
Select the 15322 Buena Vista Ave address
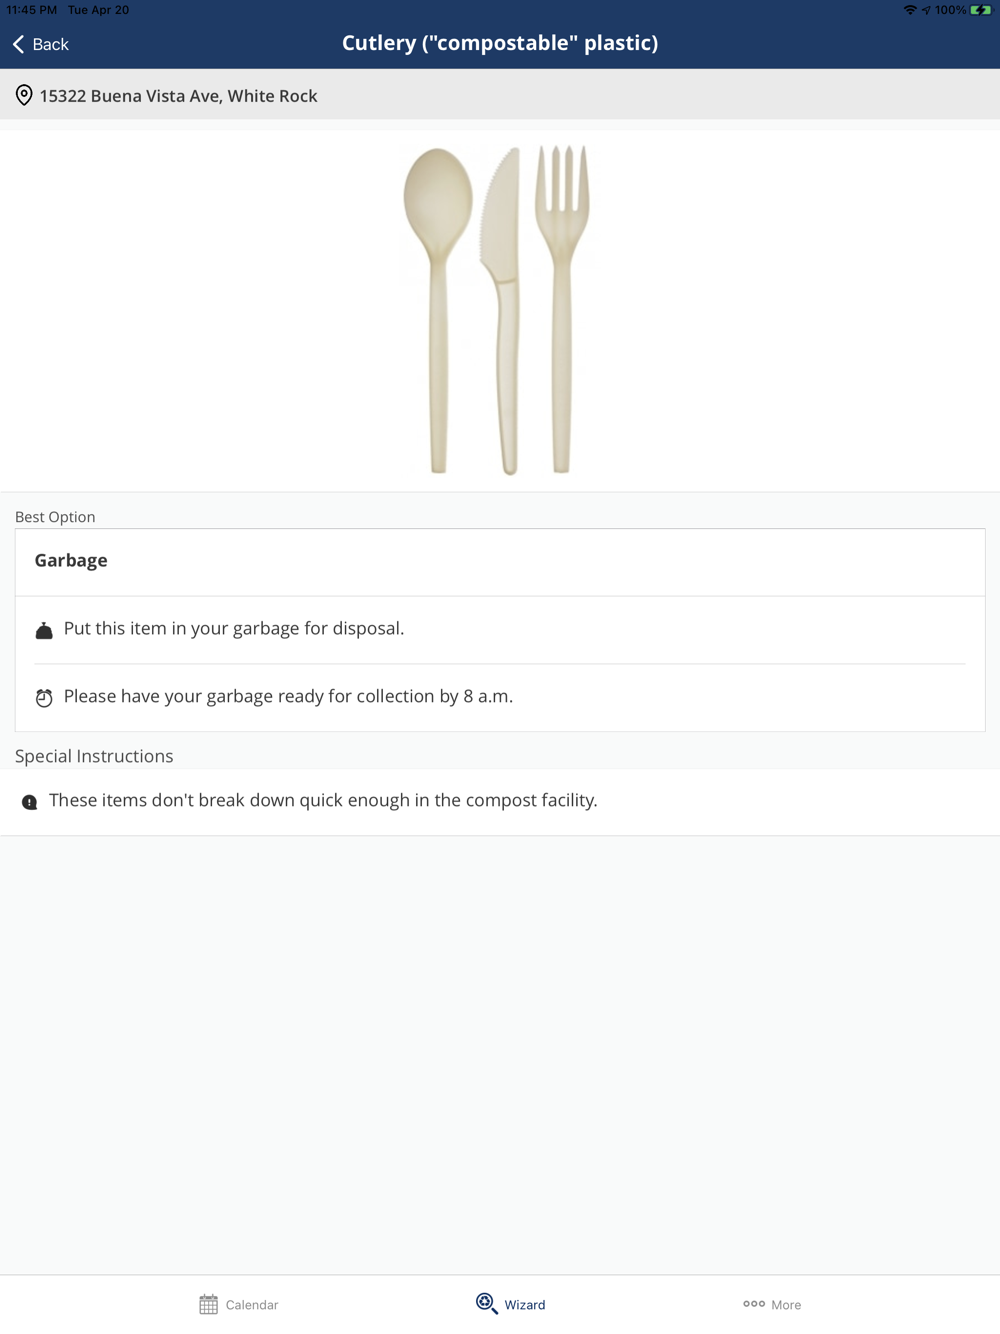click(178, 96)
